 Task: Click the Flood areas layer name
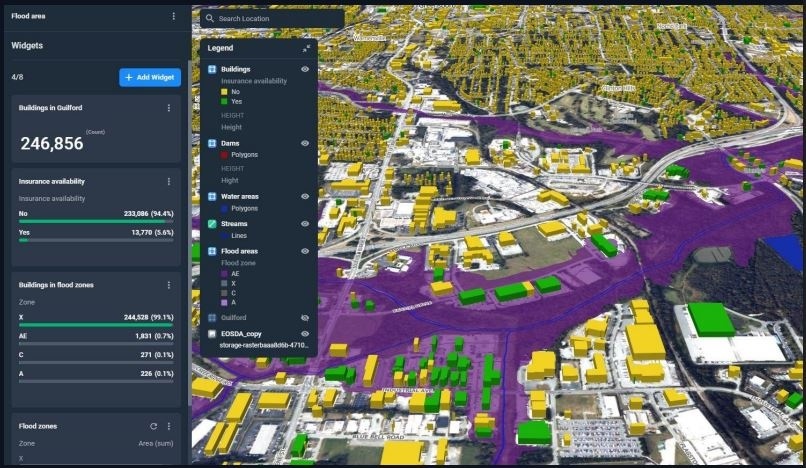[x=240, y=251]
